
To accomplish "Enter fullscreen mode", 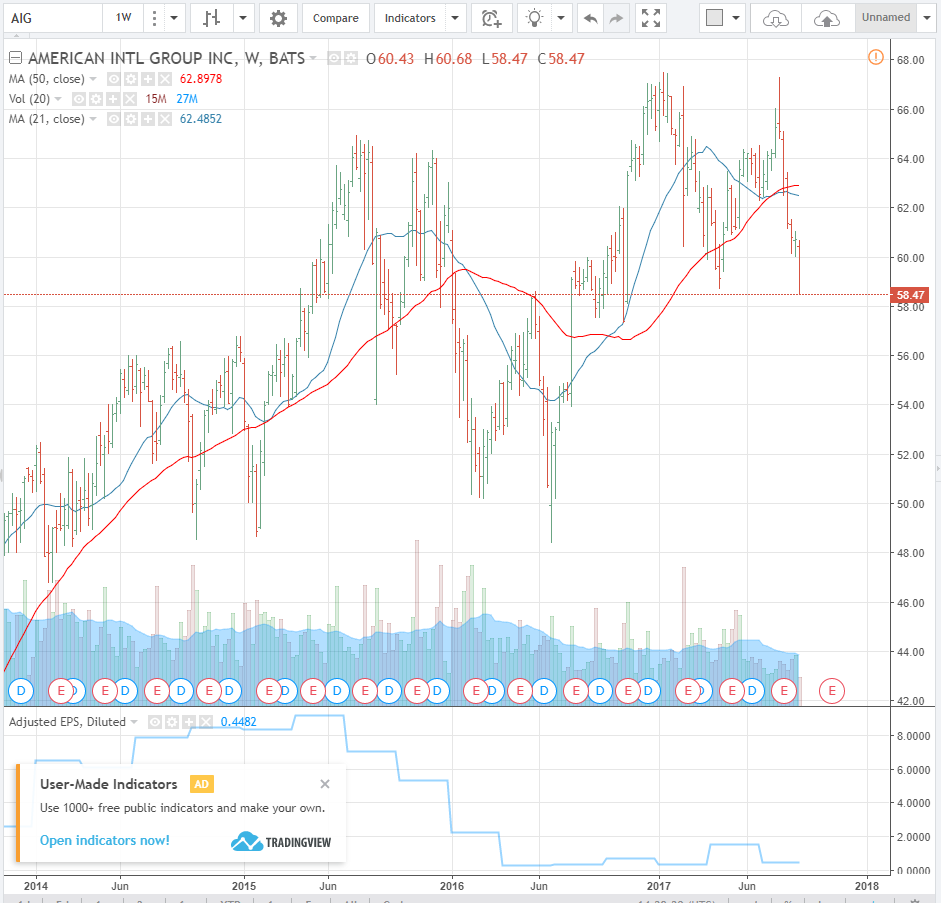I will 651,18.
